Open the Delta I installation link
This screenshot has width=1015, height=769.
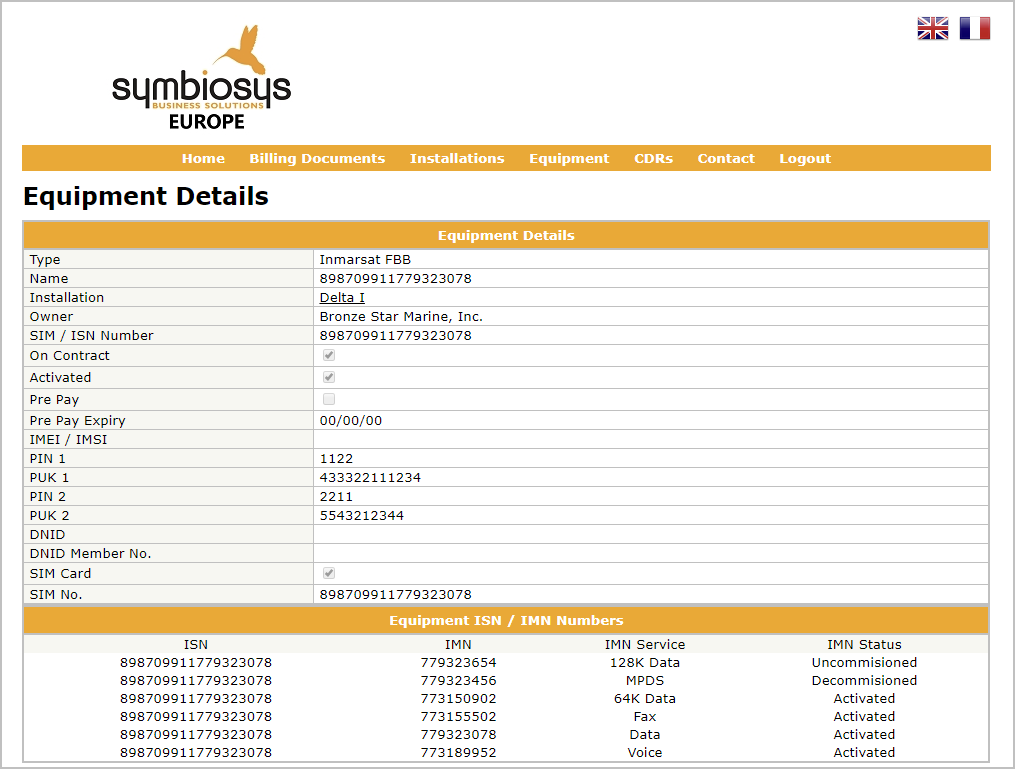pyautogui.click(x=342, y=298)
